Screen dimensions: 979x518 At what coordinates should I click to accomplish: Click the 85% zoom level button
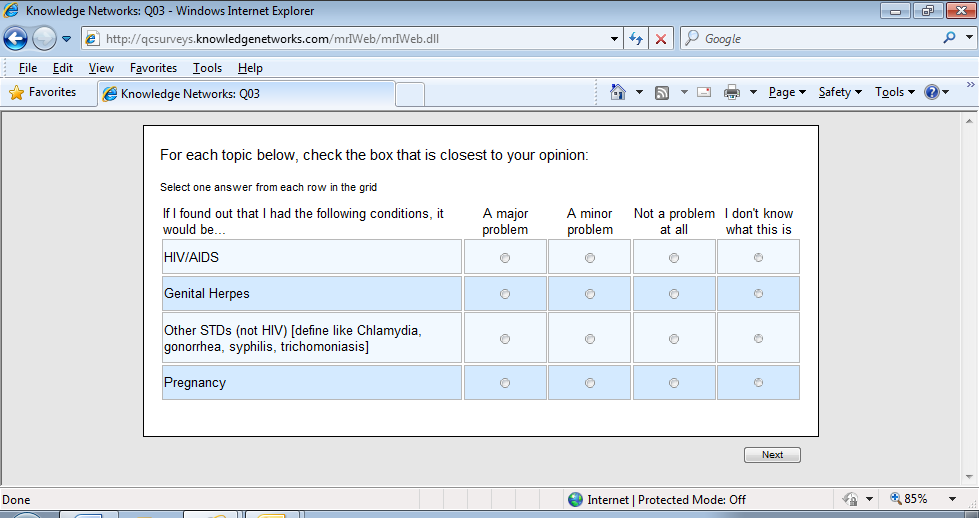point(909,499)
